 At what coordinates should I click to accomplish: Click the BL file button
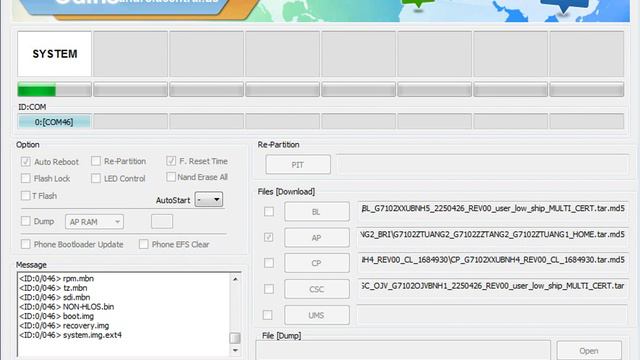coord(317,212)
